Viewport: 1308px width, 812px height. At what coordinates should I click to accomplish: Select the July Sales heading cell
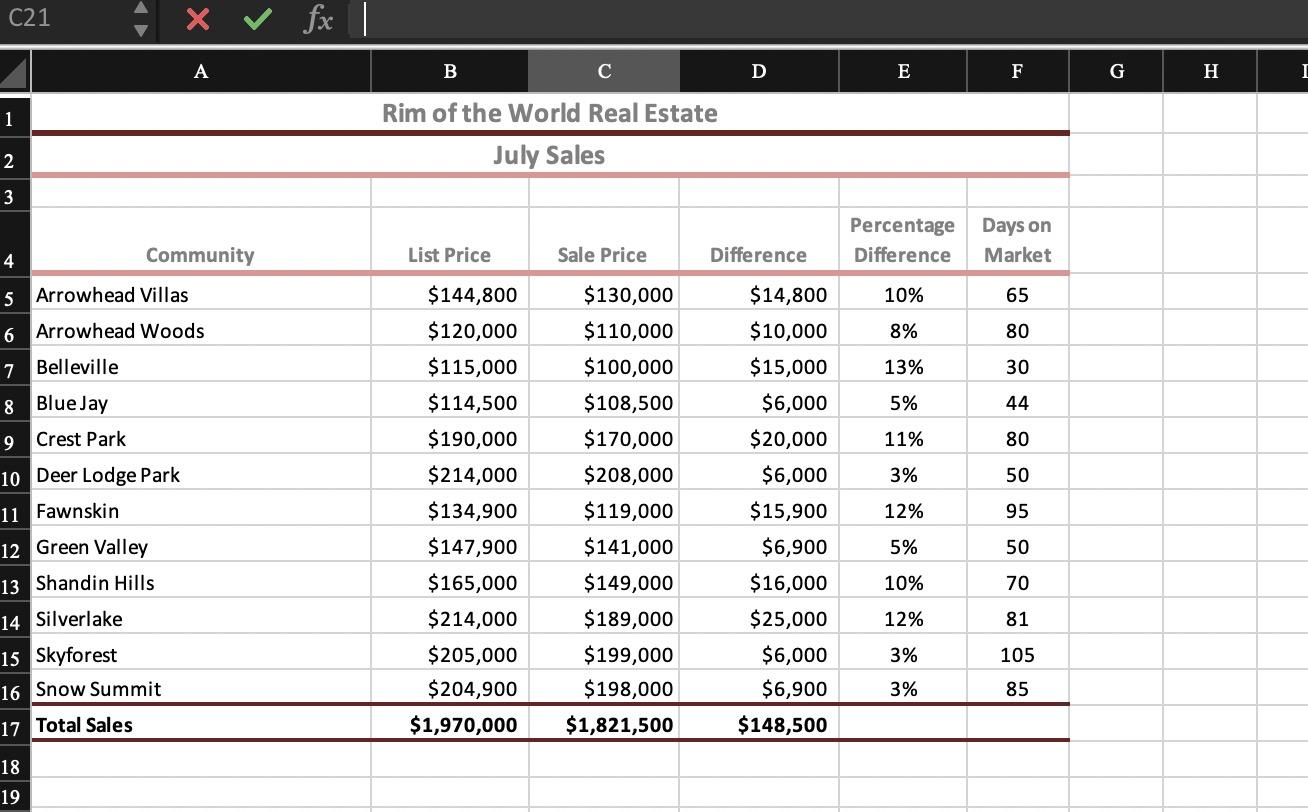548,155
